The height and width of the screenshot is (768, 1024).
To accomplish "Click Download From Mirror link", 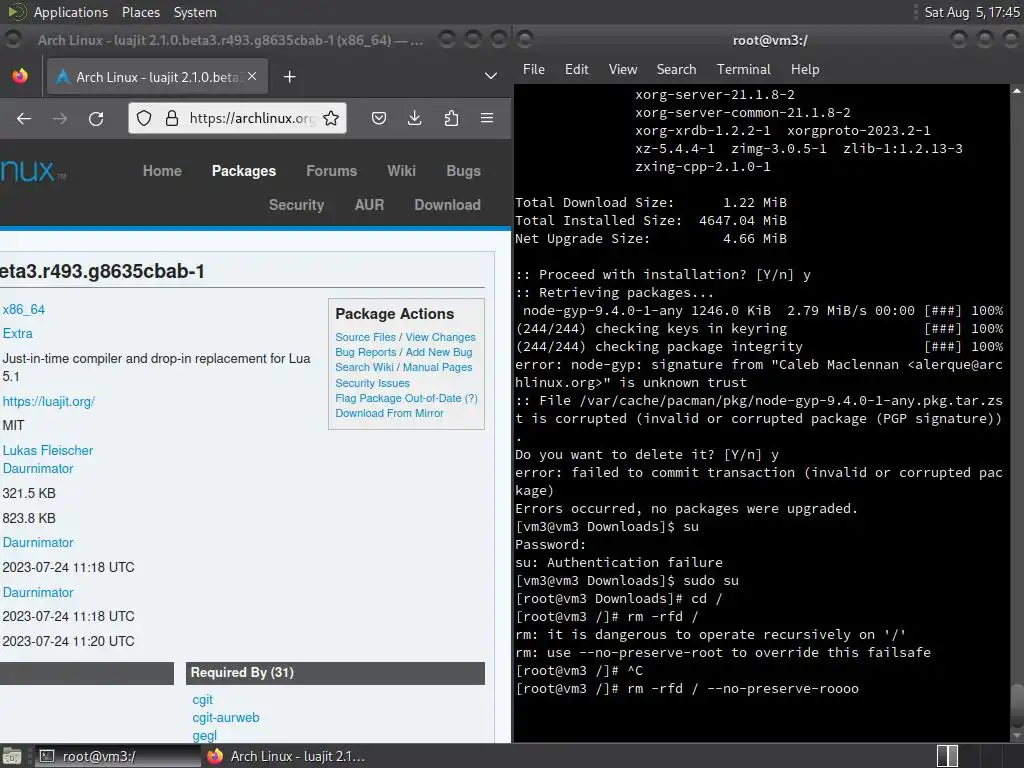I will point(389,413).
